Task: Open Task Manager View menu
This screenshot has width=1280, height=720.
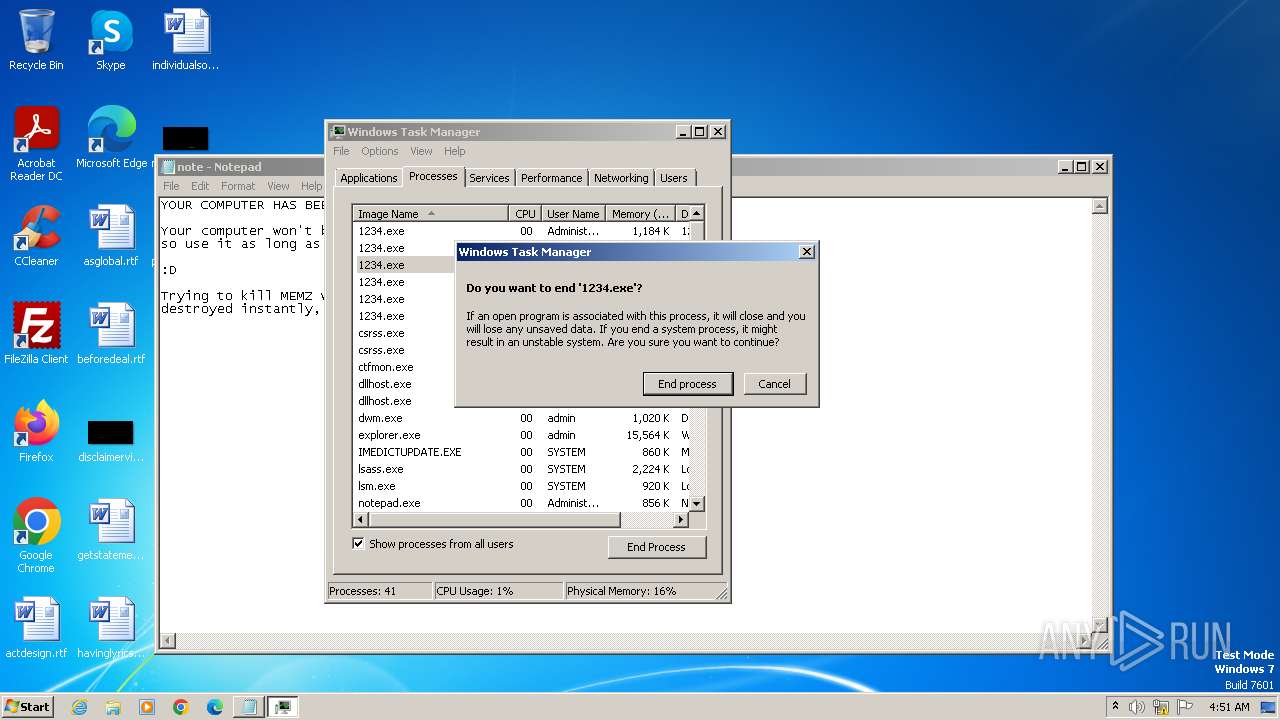Action: pos(421,151)
